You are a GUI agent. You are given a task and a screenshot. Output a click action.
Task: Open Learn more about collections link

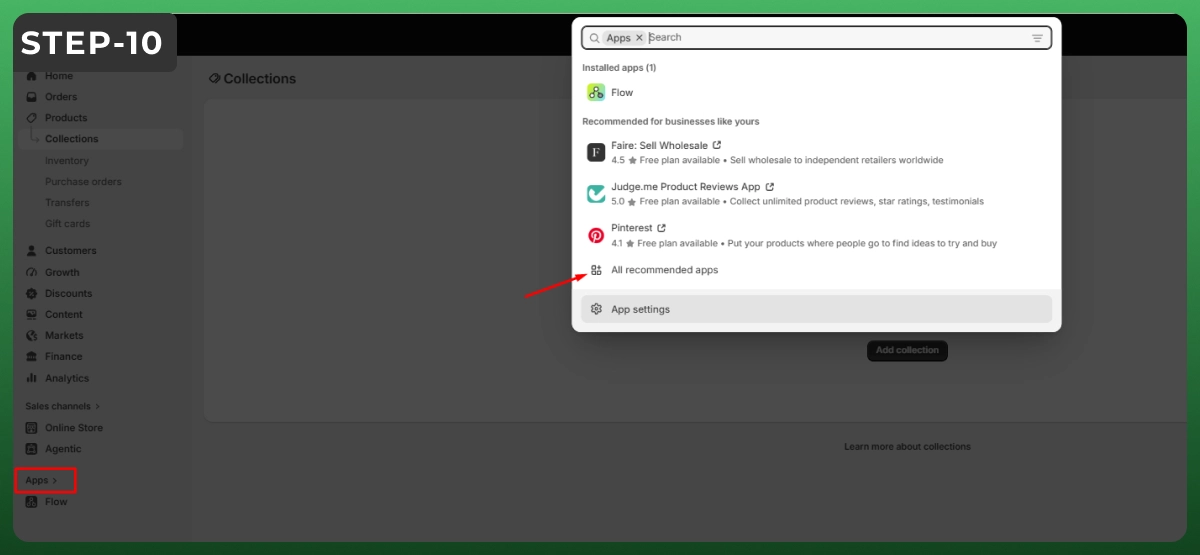coord(907,447)
